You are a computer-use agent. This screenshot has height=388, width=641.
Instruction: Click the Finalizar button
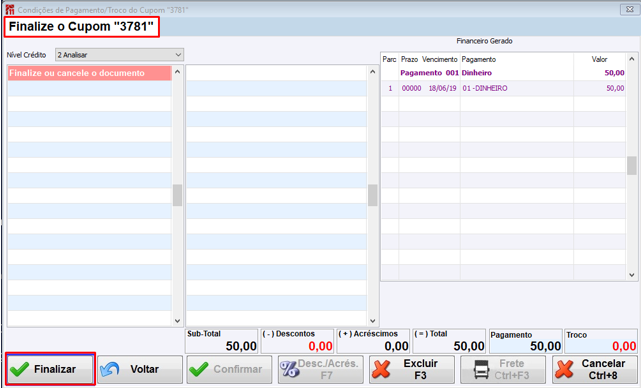pos(50,369)
